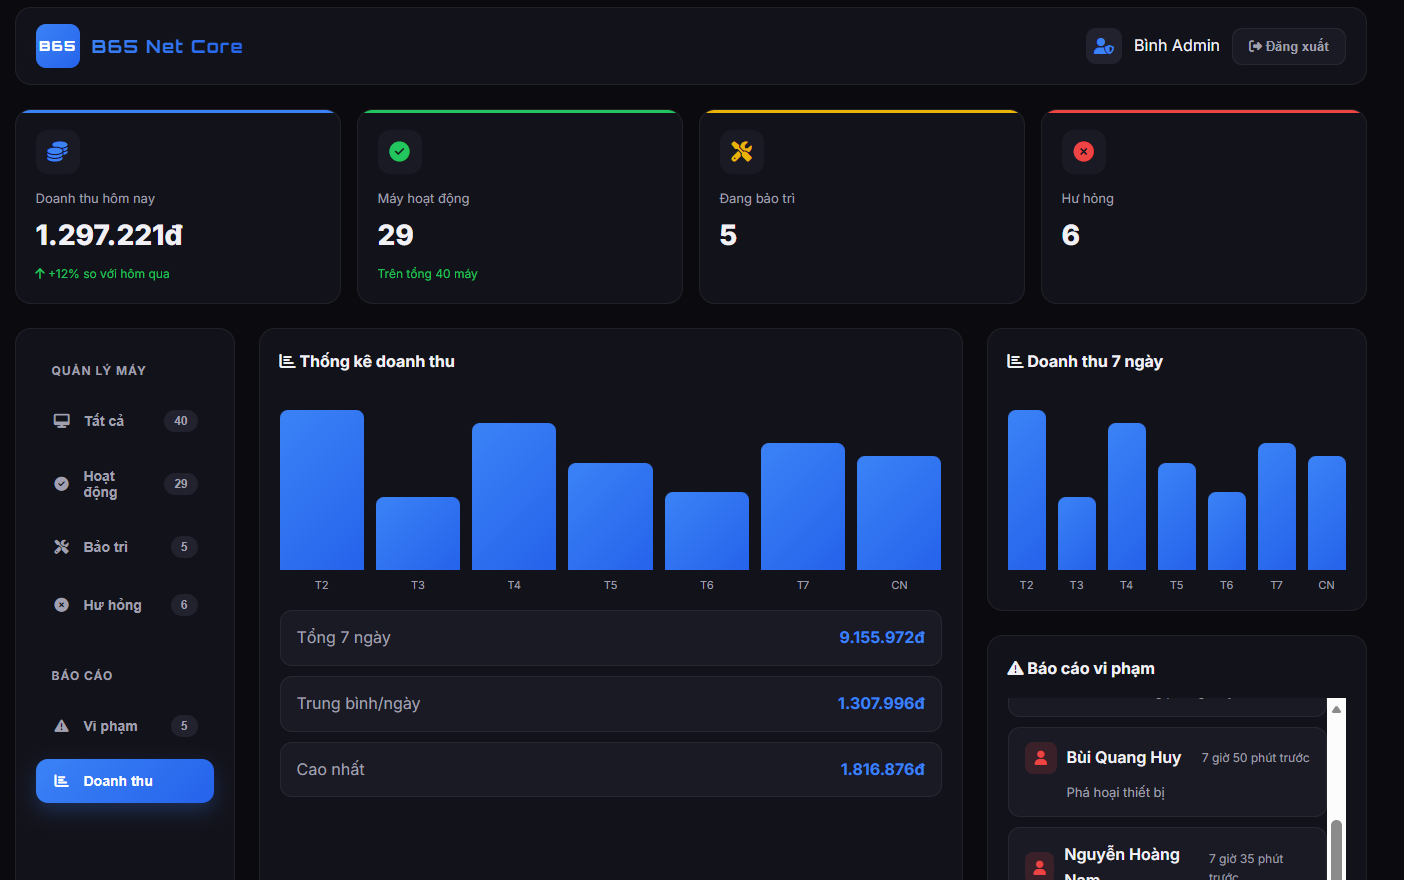Click the revenue coins icon

(x=57, y=152)
